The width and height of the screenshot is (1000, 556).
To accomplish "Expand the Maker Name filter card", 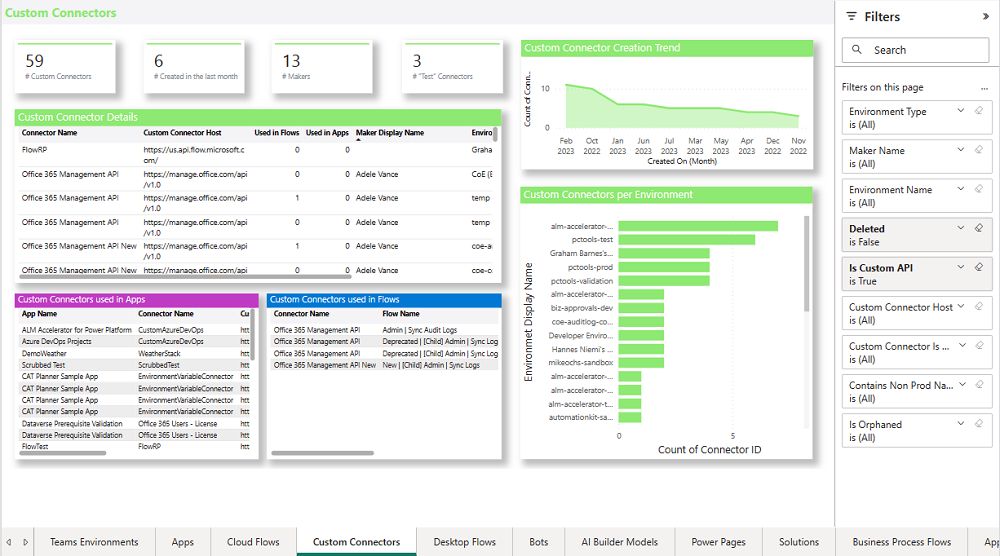I will pyautogui.click(x=960, y=150).
